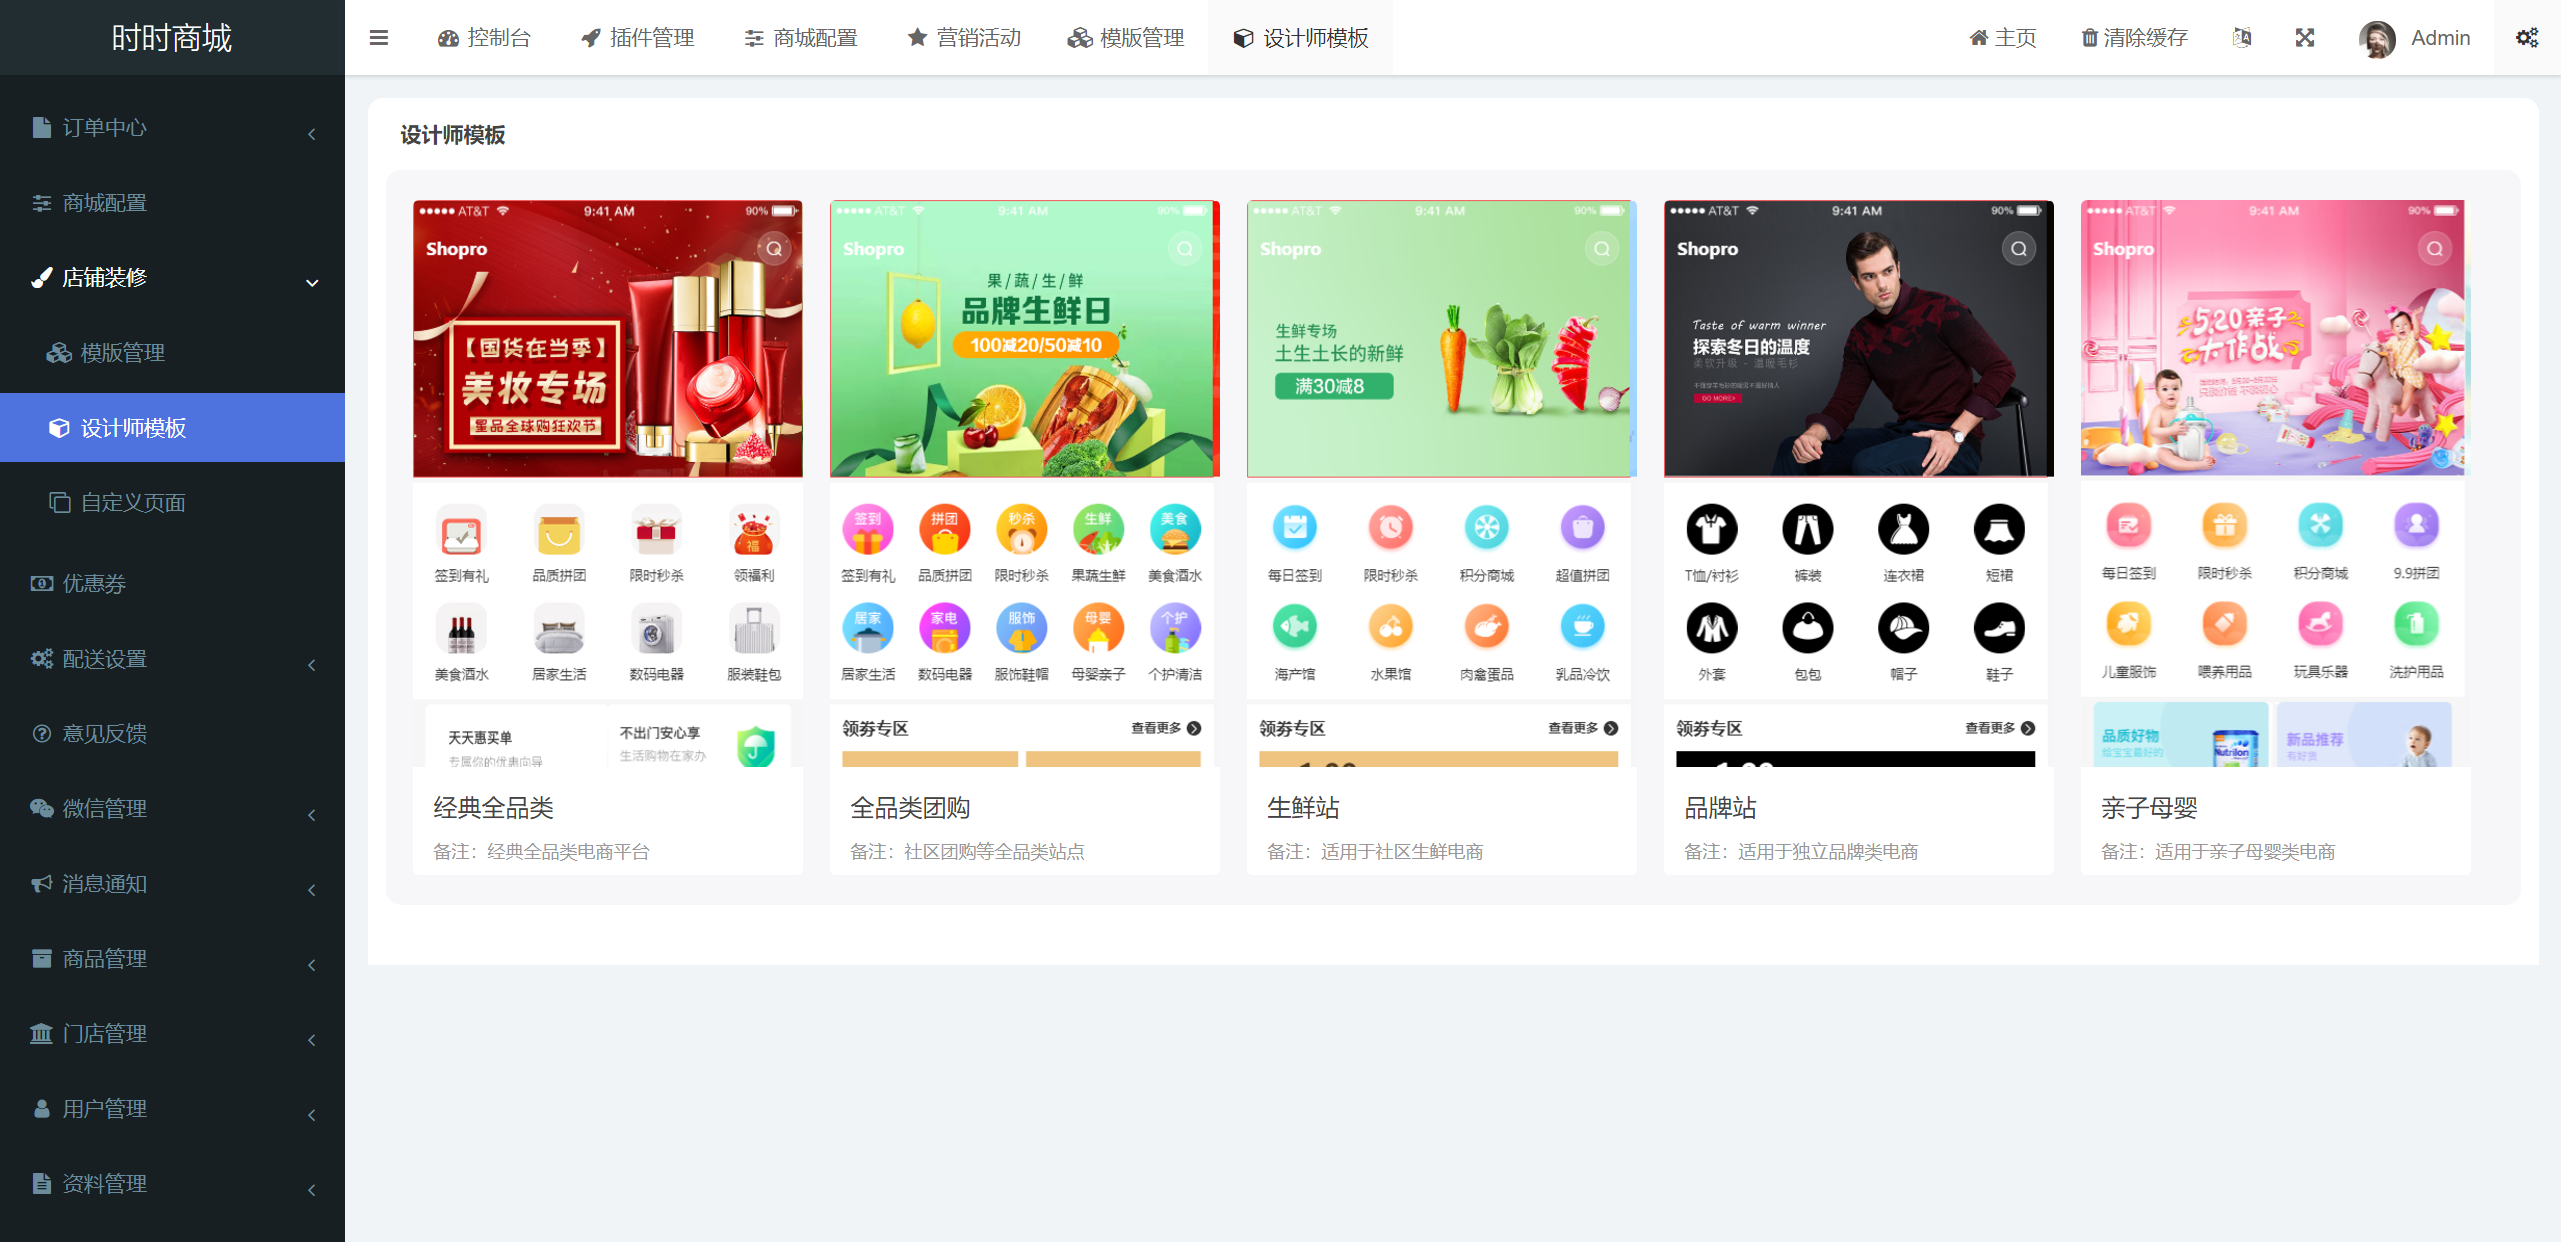The image size is (2561, 1242).
Task: Collapse the 店铺装修 sidebar section
Action: point(172,278)
